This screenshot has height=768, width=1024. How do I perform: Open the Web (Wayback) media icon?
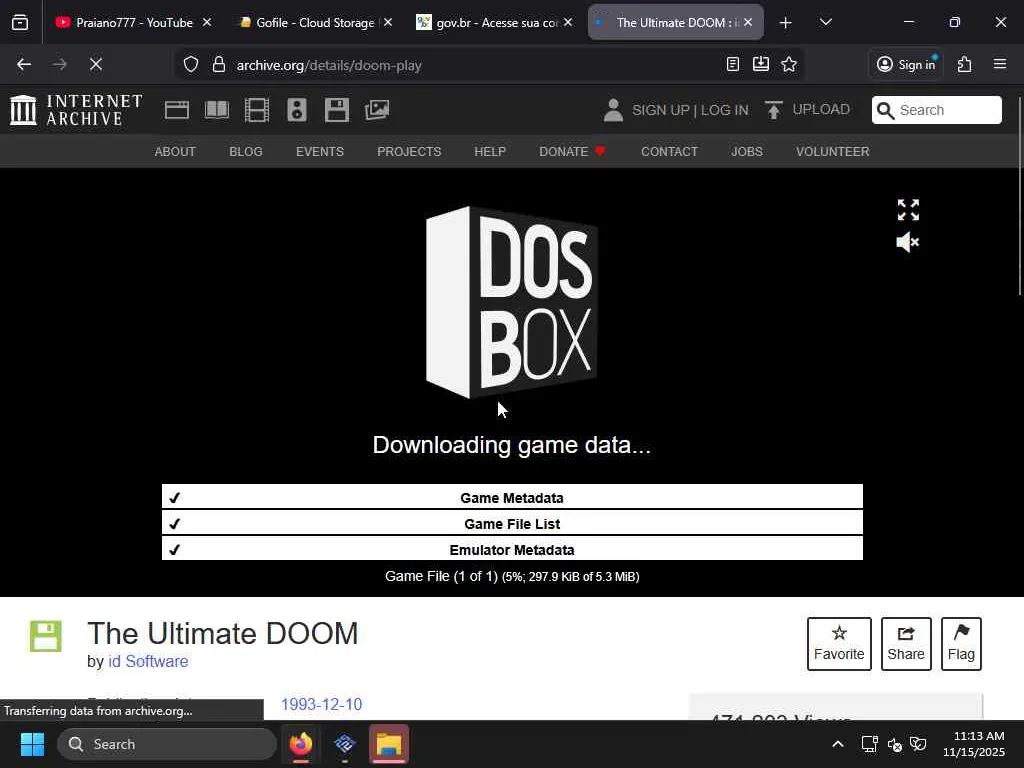point(176,110)
